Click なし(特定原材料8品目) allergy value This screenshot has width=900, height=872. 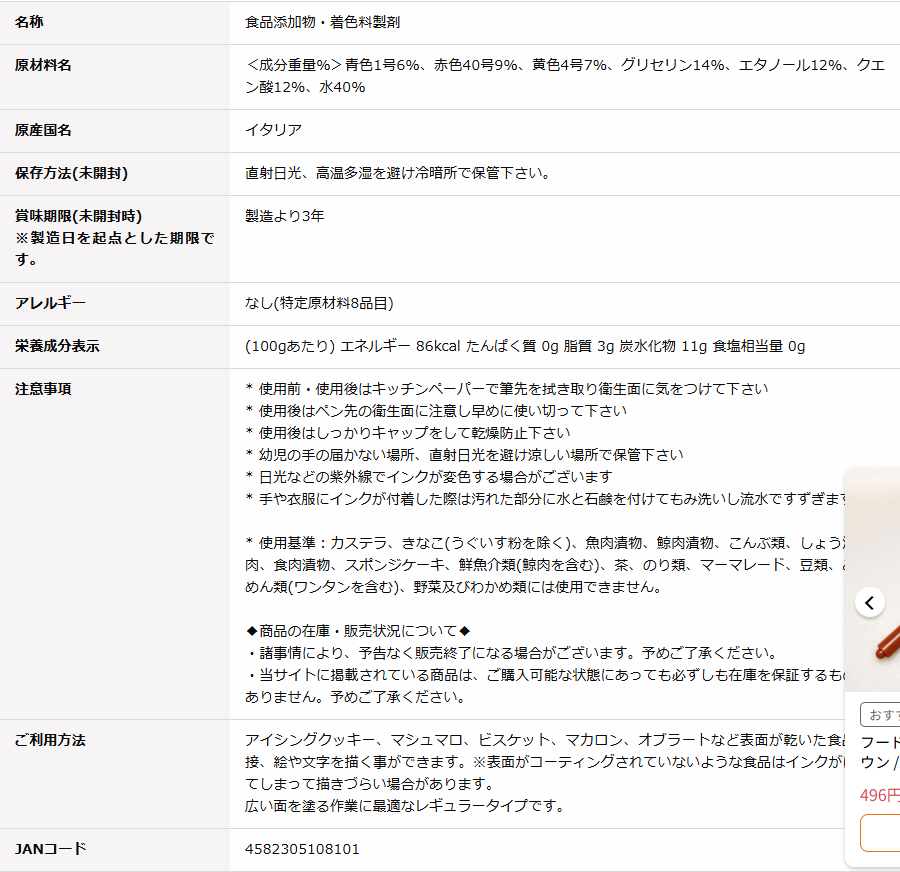tap(319, 303)
